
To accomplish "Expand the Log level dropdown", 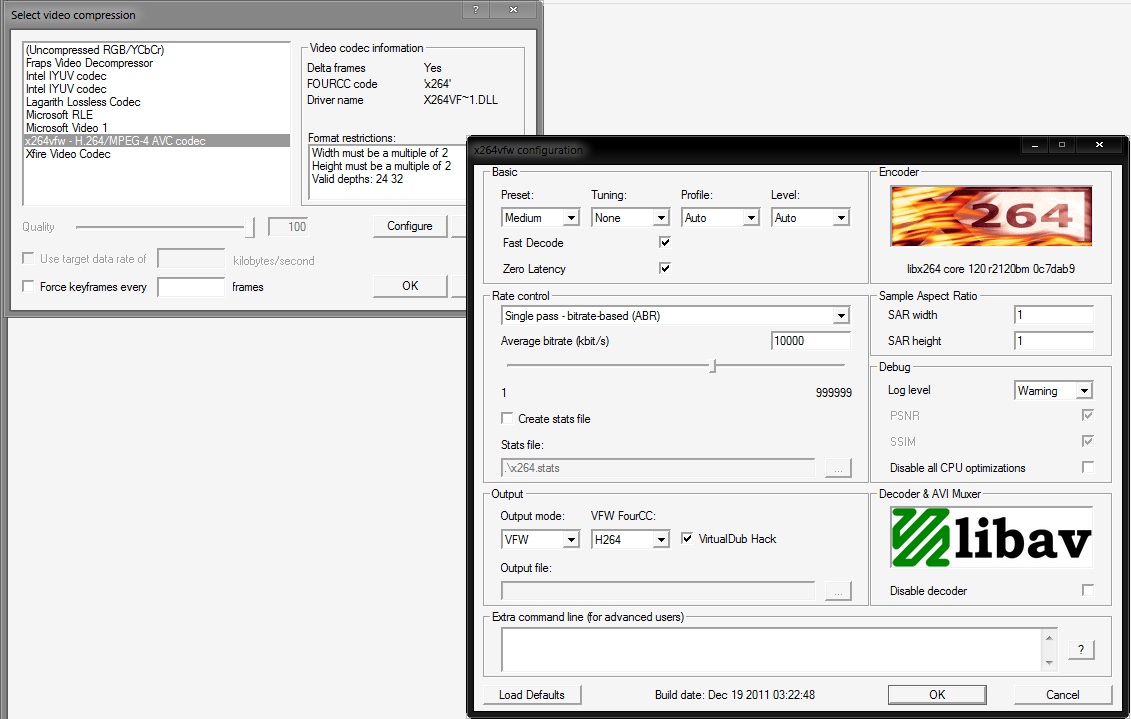I will pyautogui.click(x=1054, y=390).
